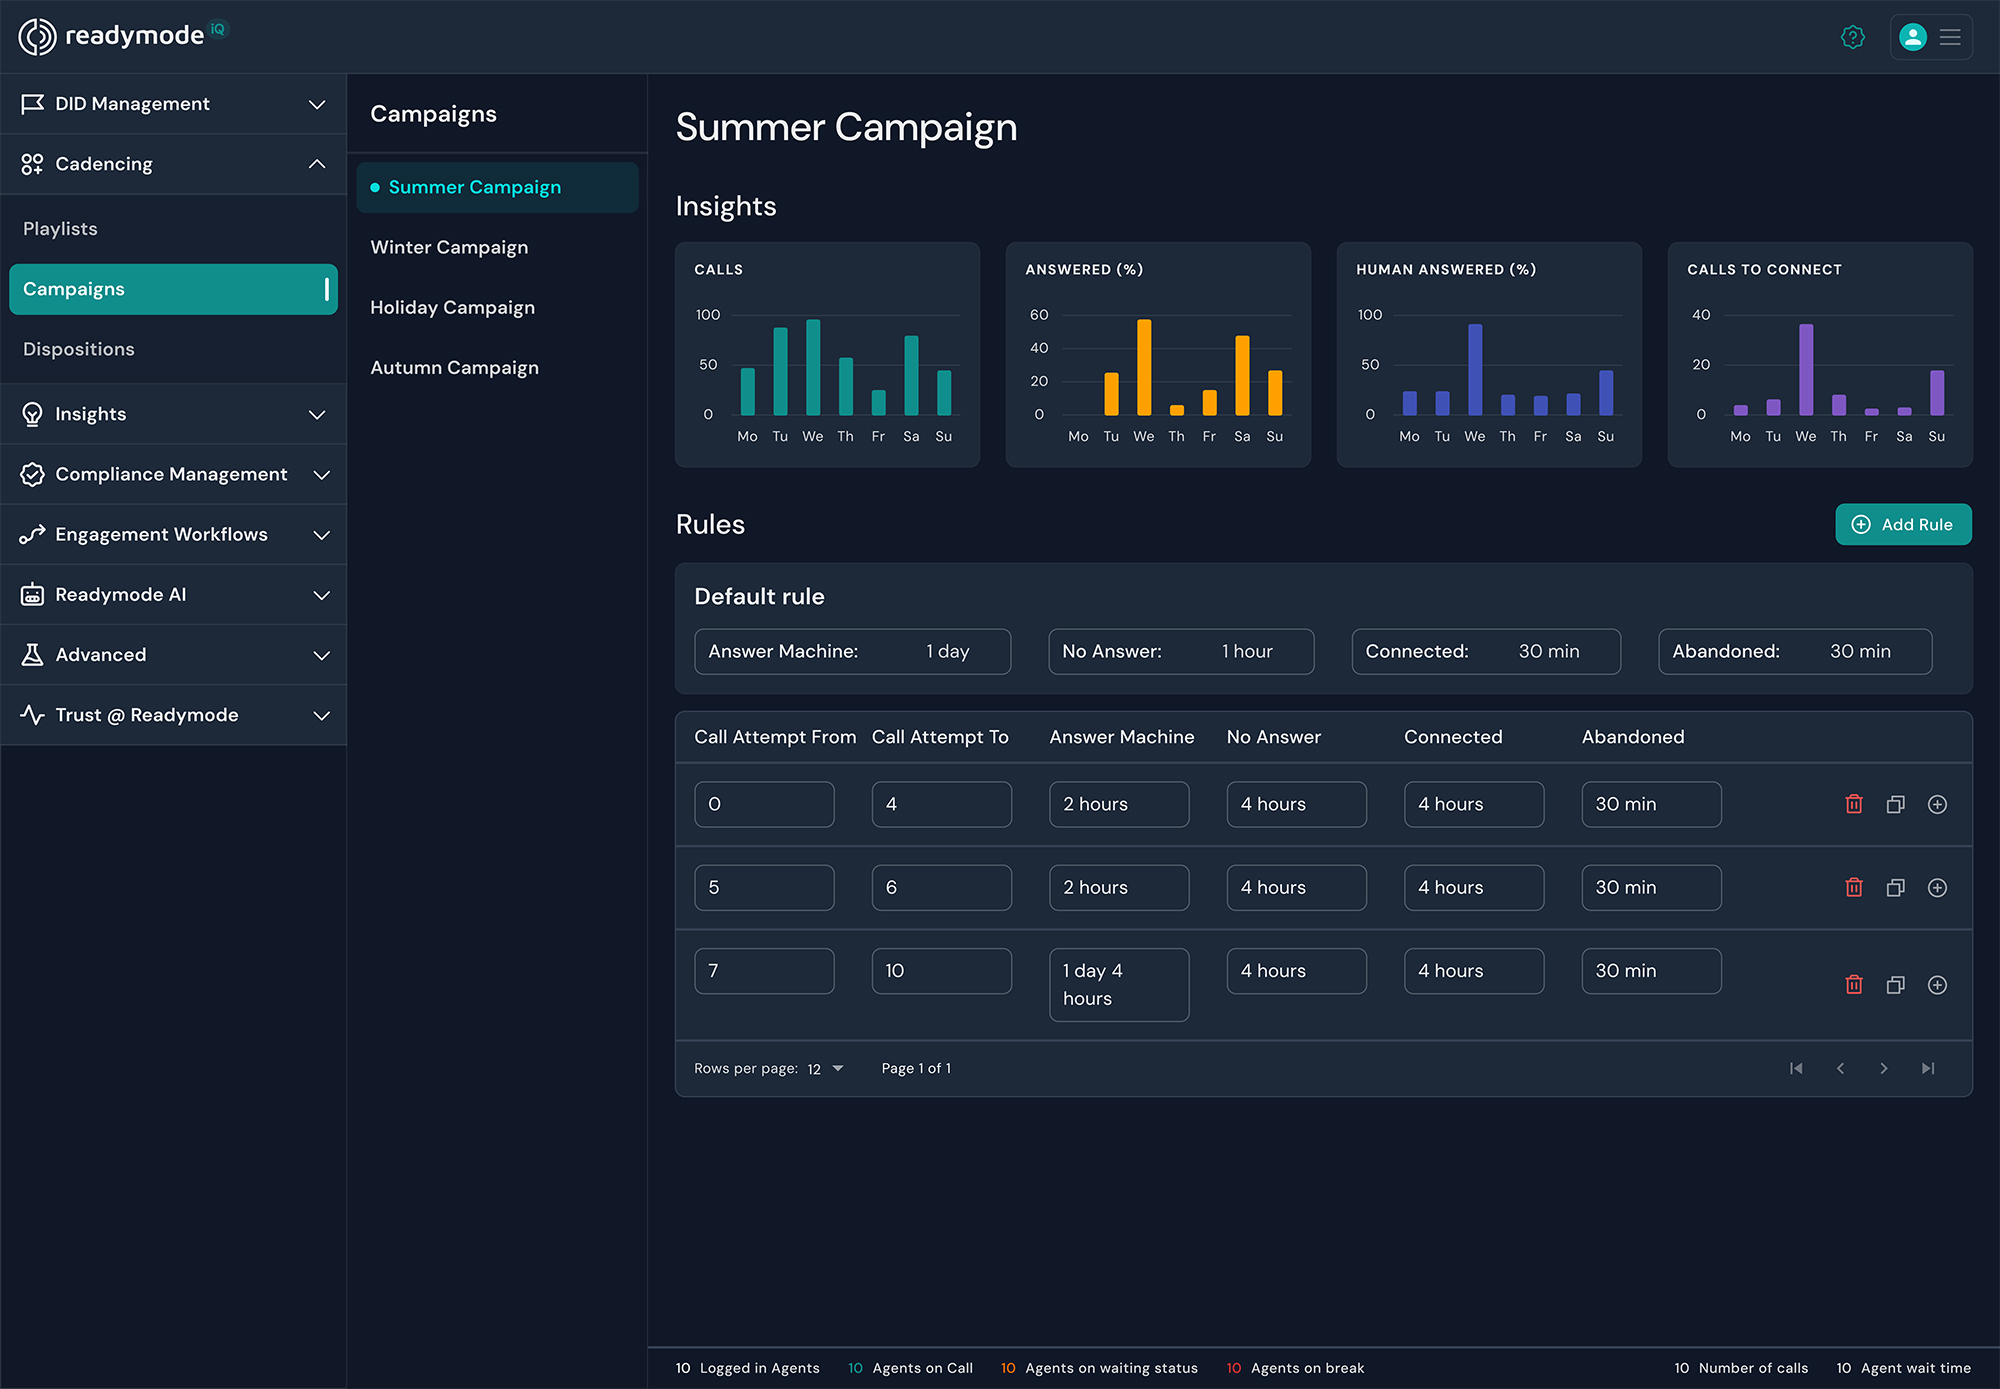Select the Winter Campaign

(x=449, y=247)
